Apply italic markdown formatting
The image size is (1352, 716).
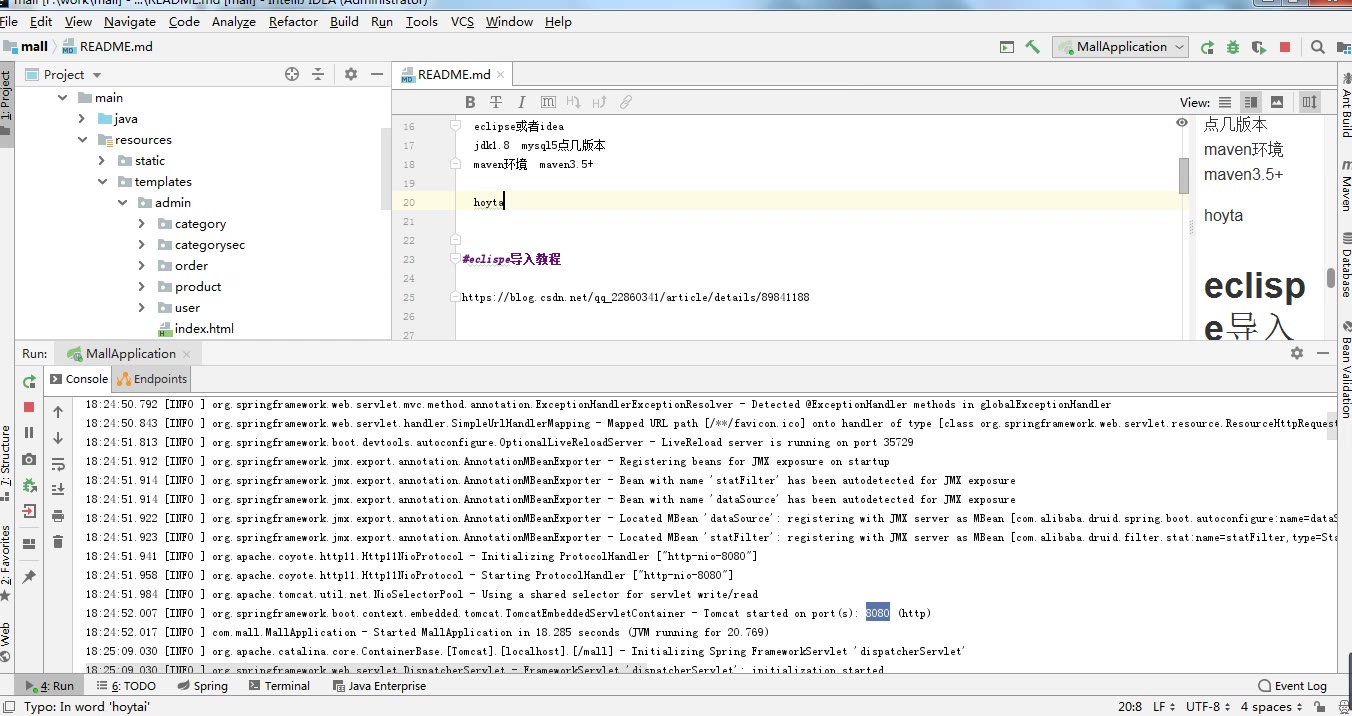521,102
